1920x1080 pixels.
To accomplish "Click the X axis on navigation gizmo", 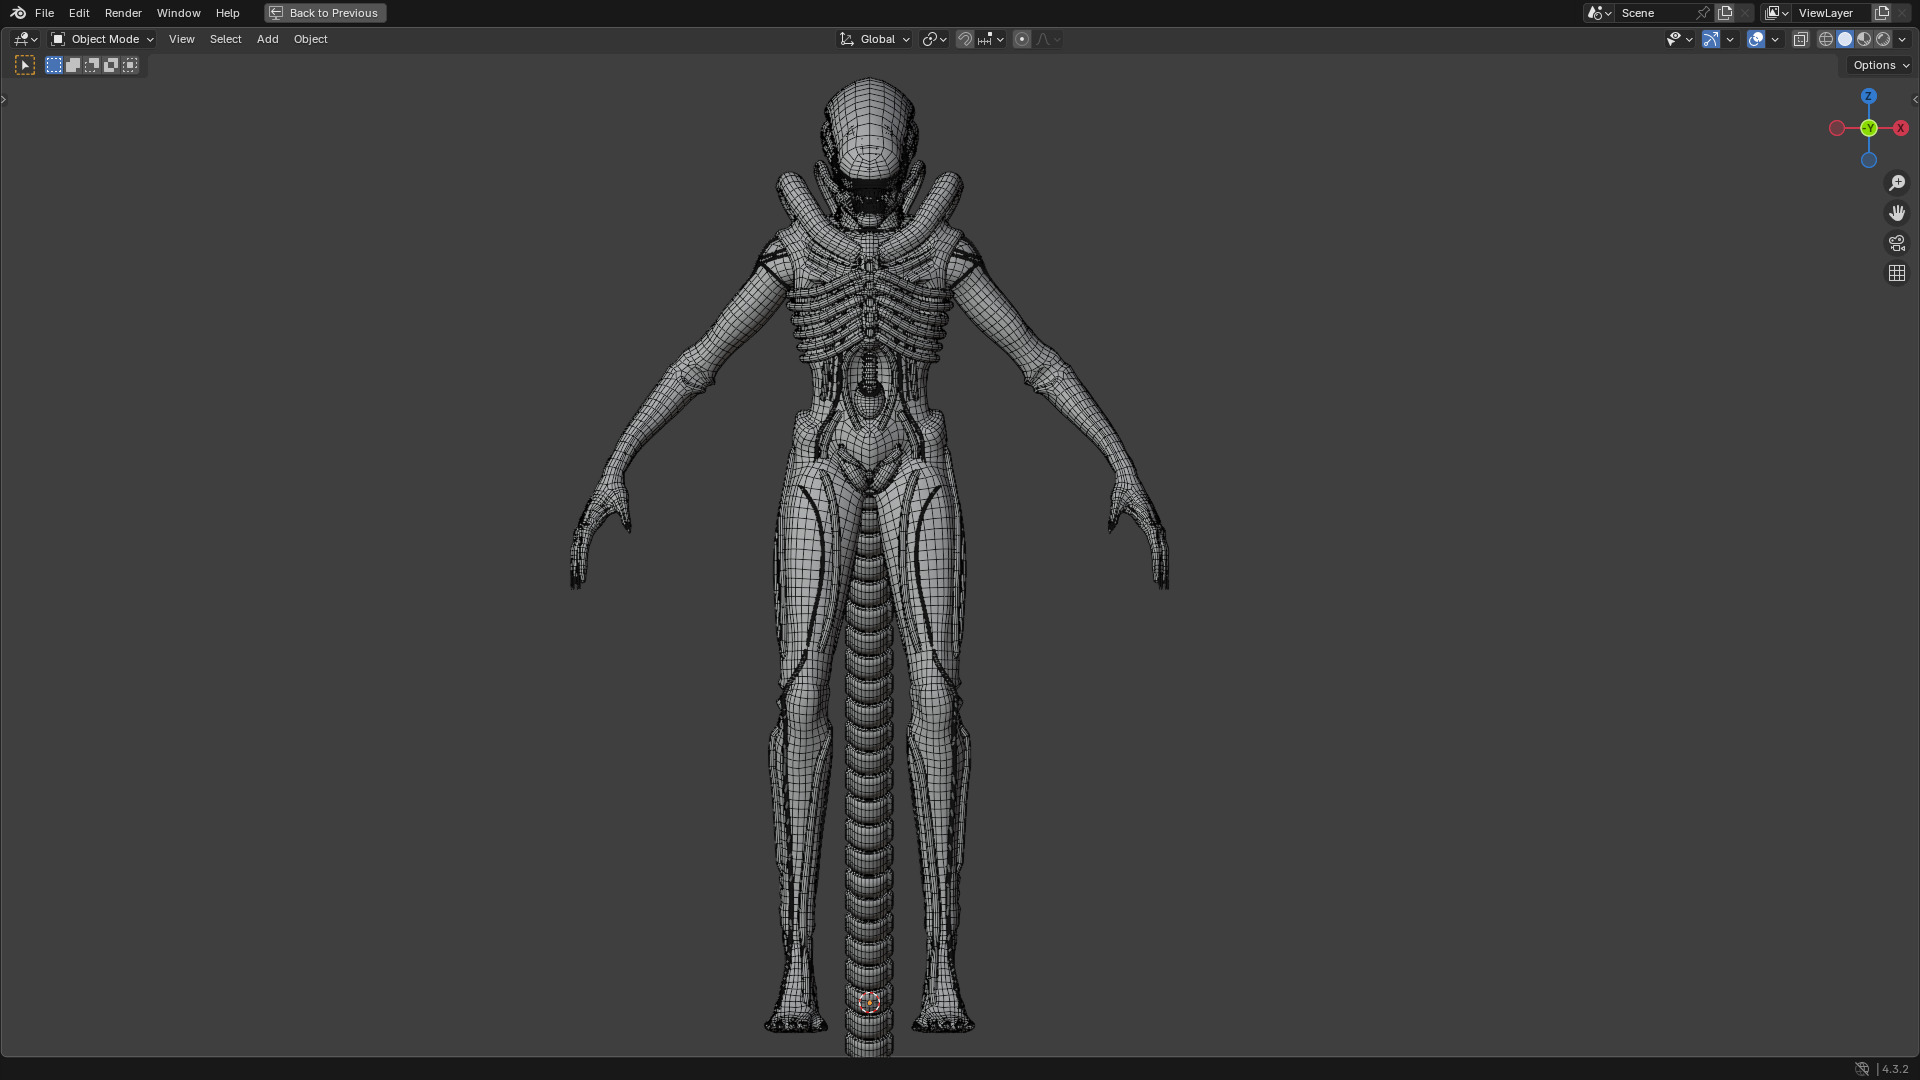I will pyautogui.click(x=1900, y=128).
